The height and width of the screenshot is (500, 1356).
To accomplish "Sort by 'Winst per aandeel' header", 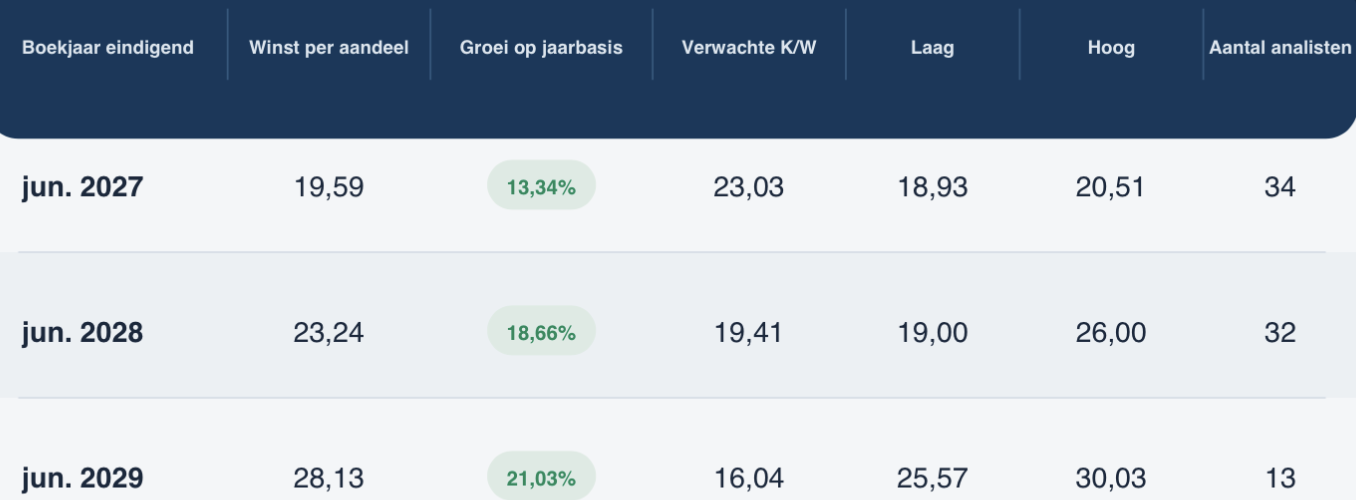I will (329, 48).
